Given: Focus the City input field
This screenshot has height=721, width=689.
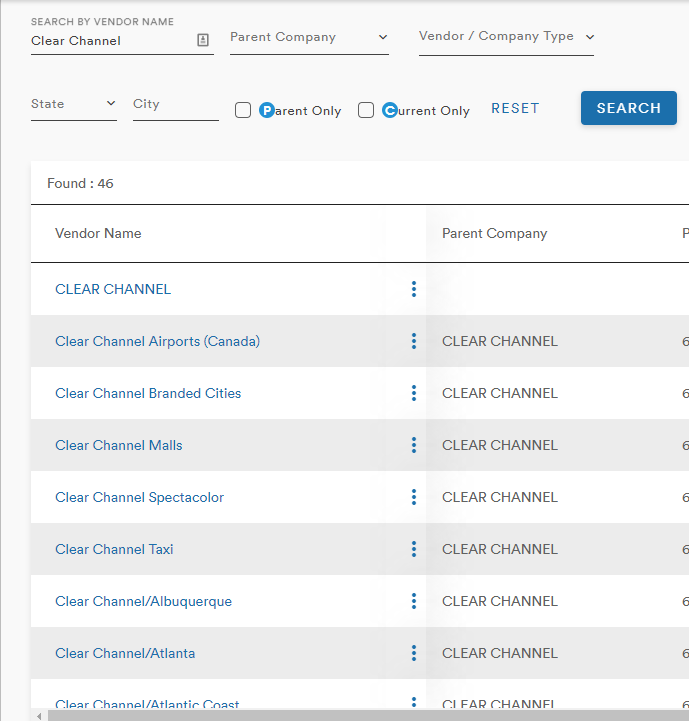Looking at the screenshot, I should [176, 104].
